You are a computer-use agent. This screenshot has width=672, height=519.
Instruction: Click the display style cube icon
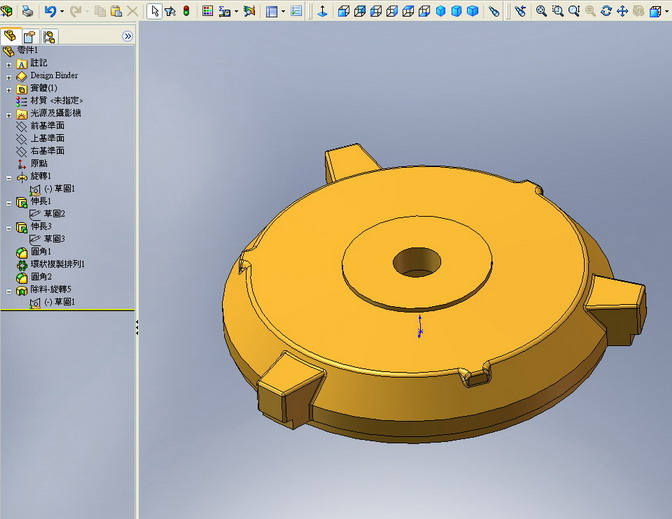(654, 11)
